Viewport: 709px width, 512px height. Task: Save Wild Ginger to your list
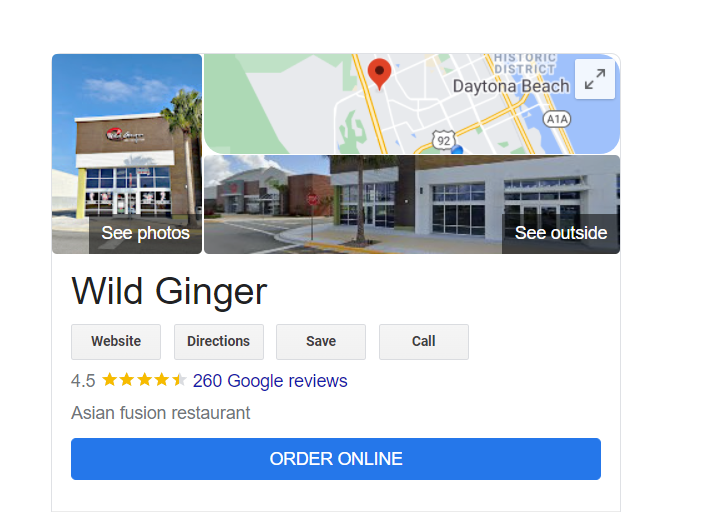pos(321,341)
